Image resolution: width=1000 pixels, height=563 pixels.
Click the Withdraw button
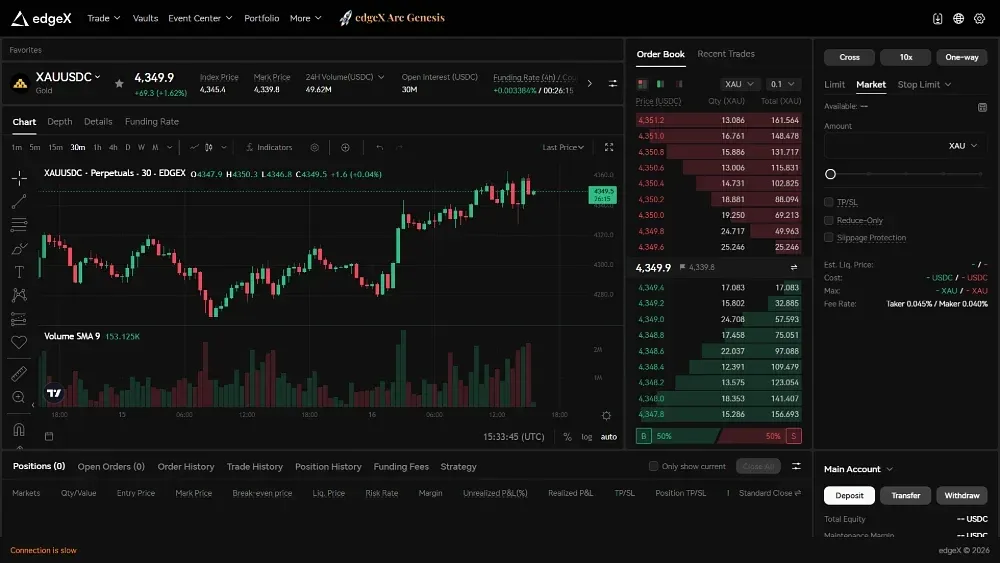[962, 495]
